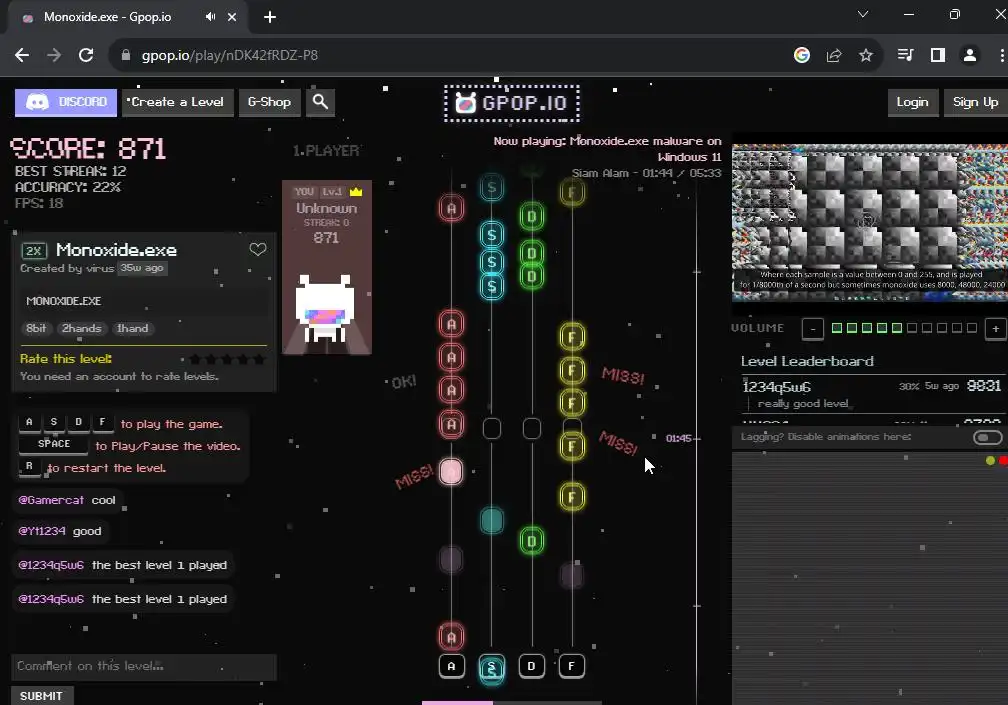Click the 01:45 timeline marker

pos(678,438)
